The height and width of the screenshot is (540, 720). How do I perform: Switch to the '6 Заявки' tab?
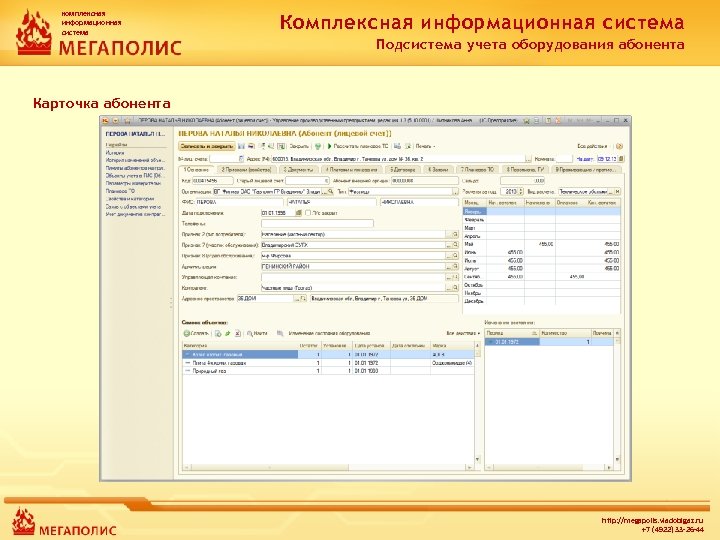[438, 169]
